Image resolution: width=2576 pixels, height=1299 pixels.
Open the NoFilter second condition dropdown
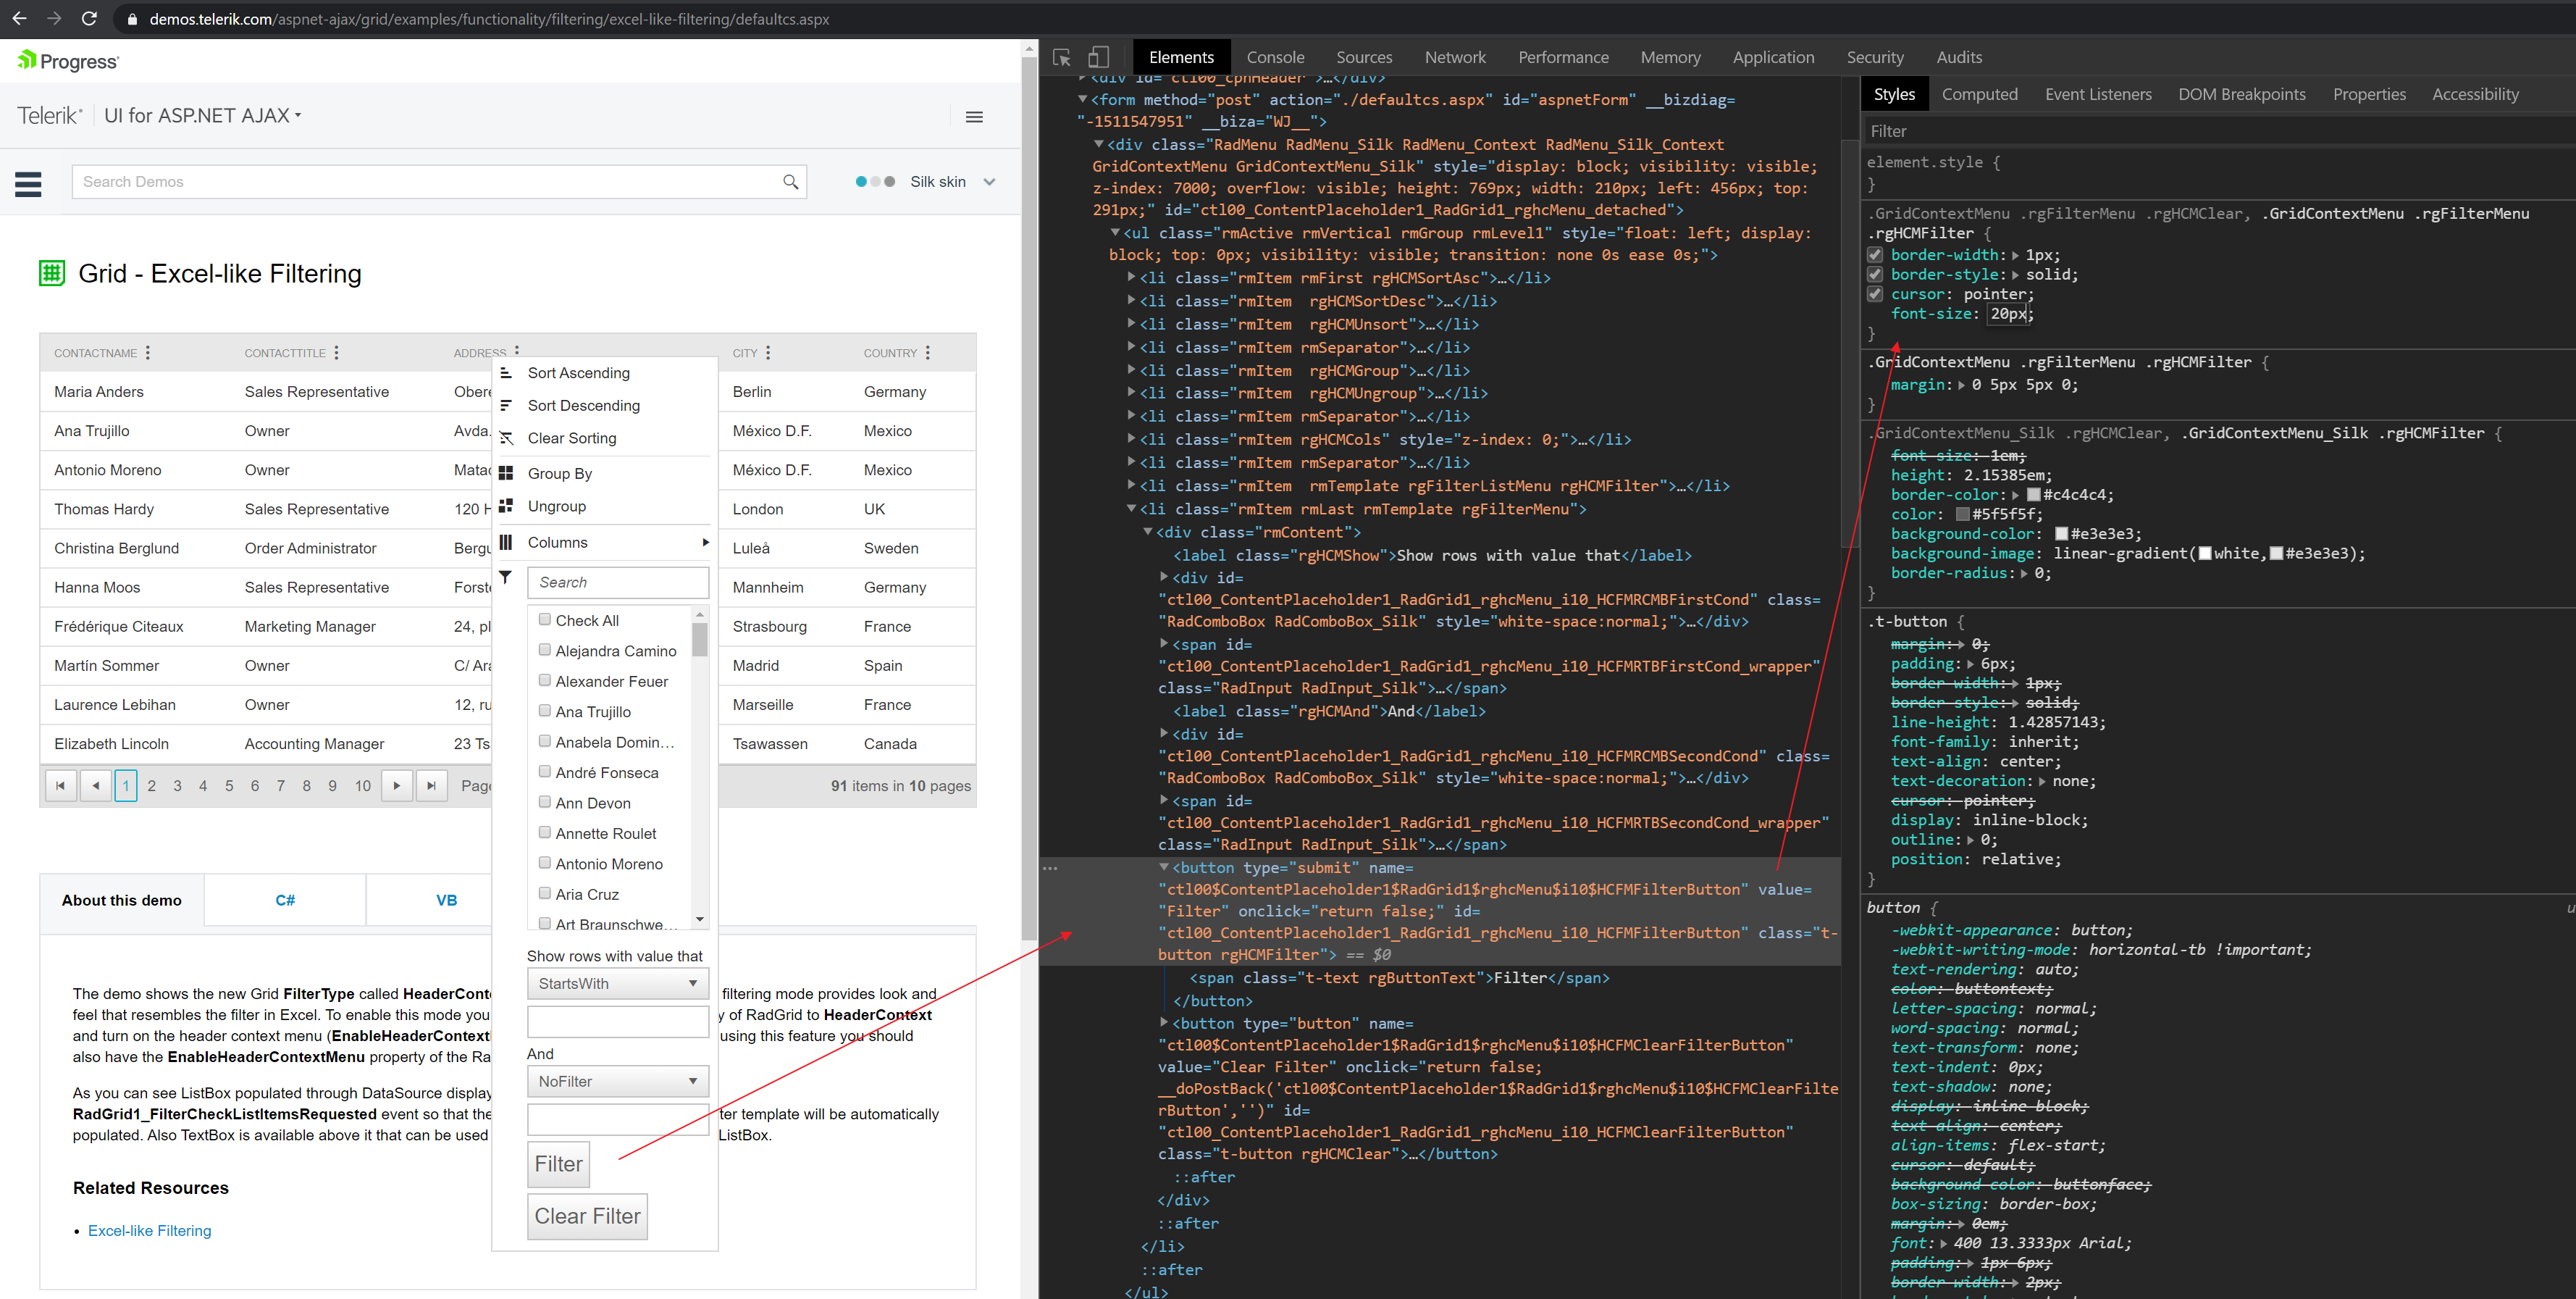pos(692,1081)
